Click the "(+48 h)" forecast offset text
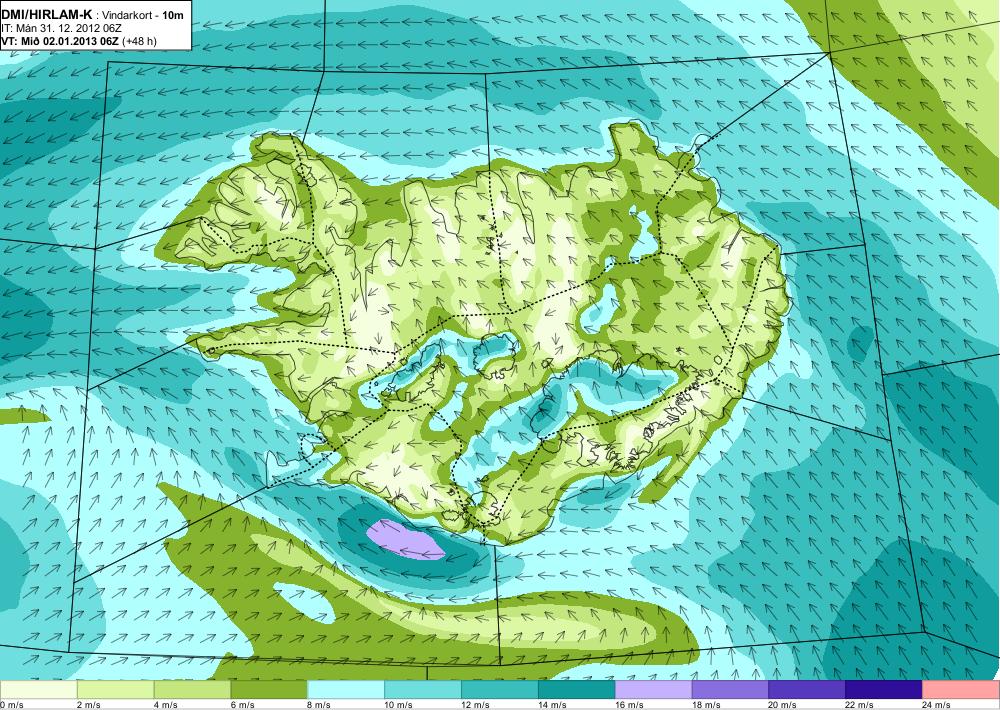 click(x=139, y=41)
